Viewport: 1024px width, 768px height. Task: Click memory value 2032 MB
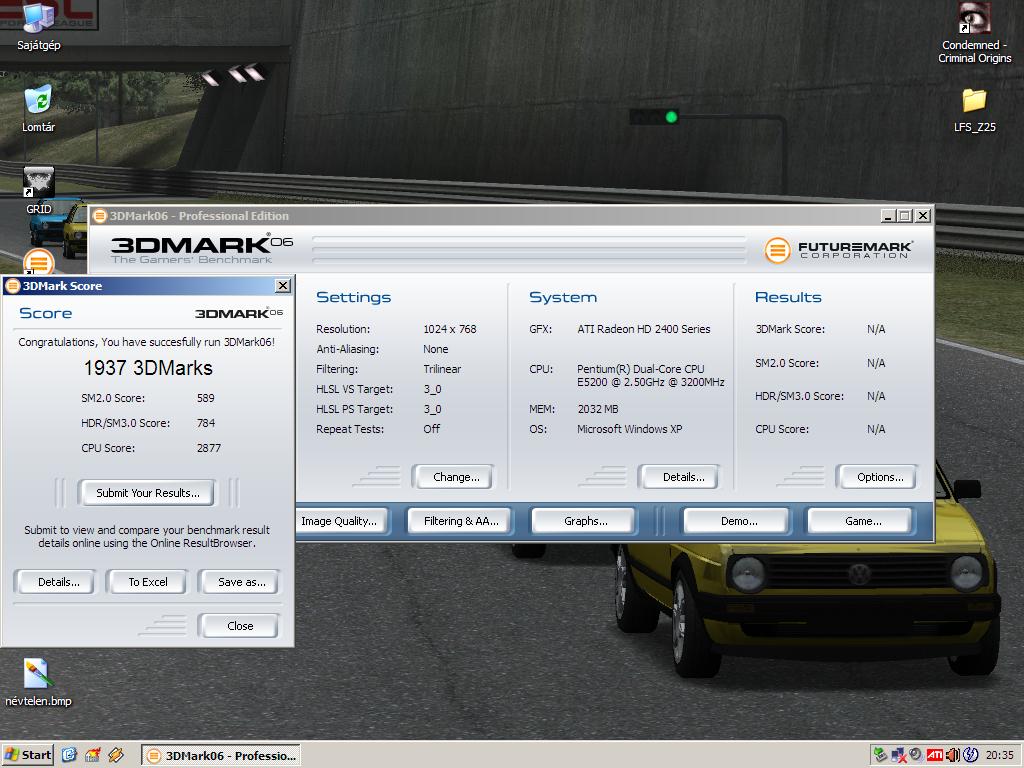point(598,409)
